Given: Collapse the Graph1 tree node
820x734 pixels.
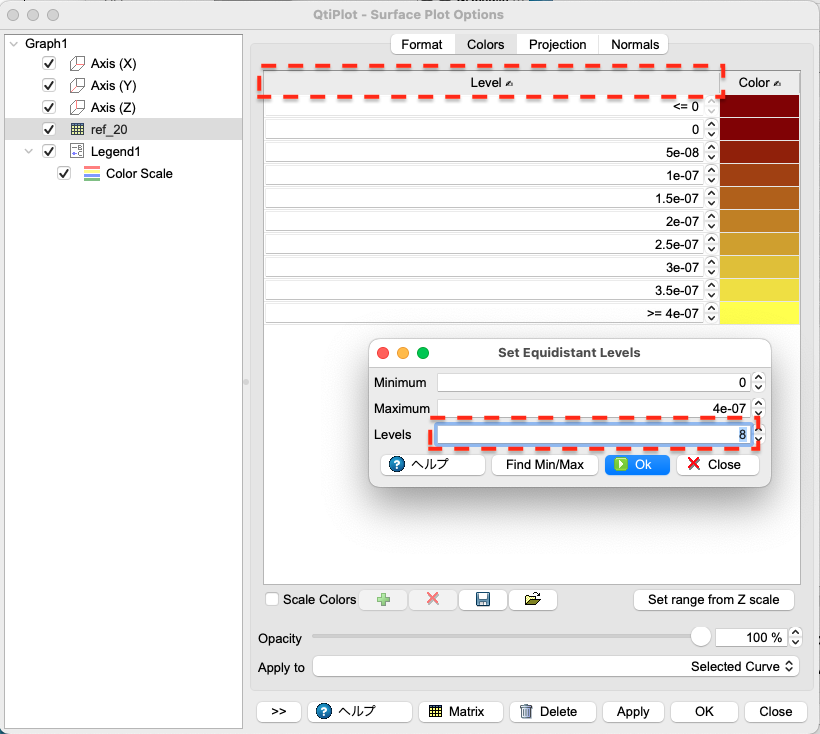Looking at the screenshot, I should (14, 44).
